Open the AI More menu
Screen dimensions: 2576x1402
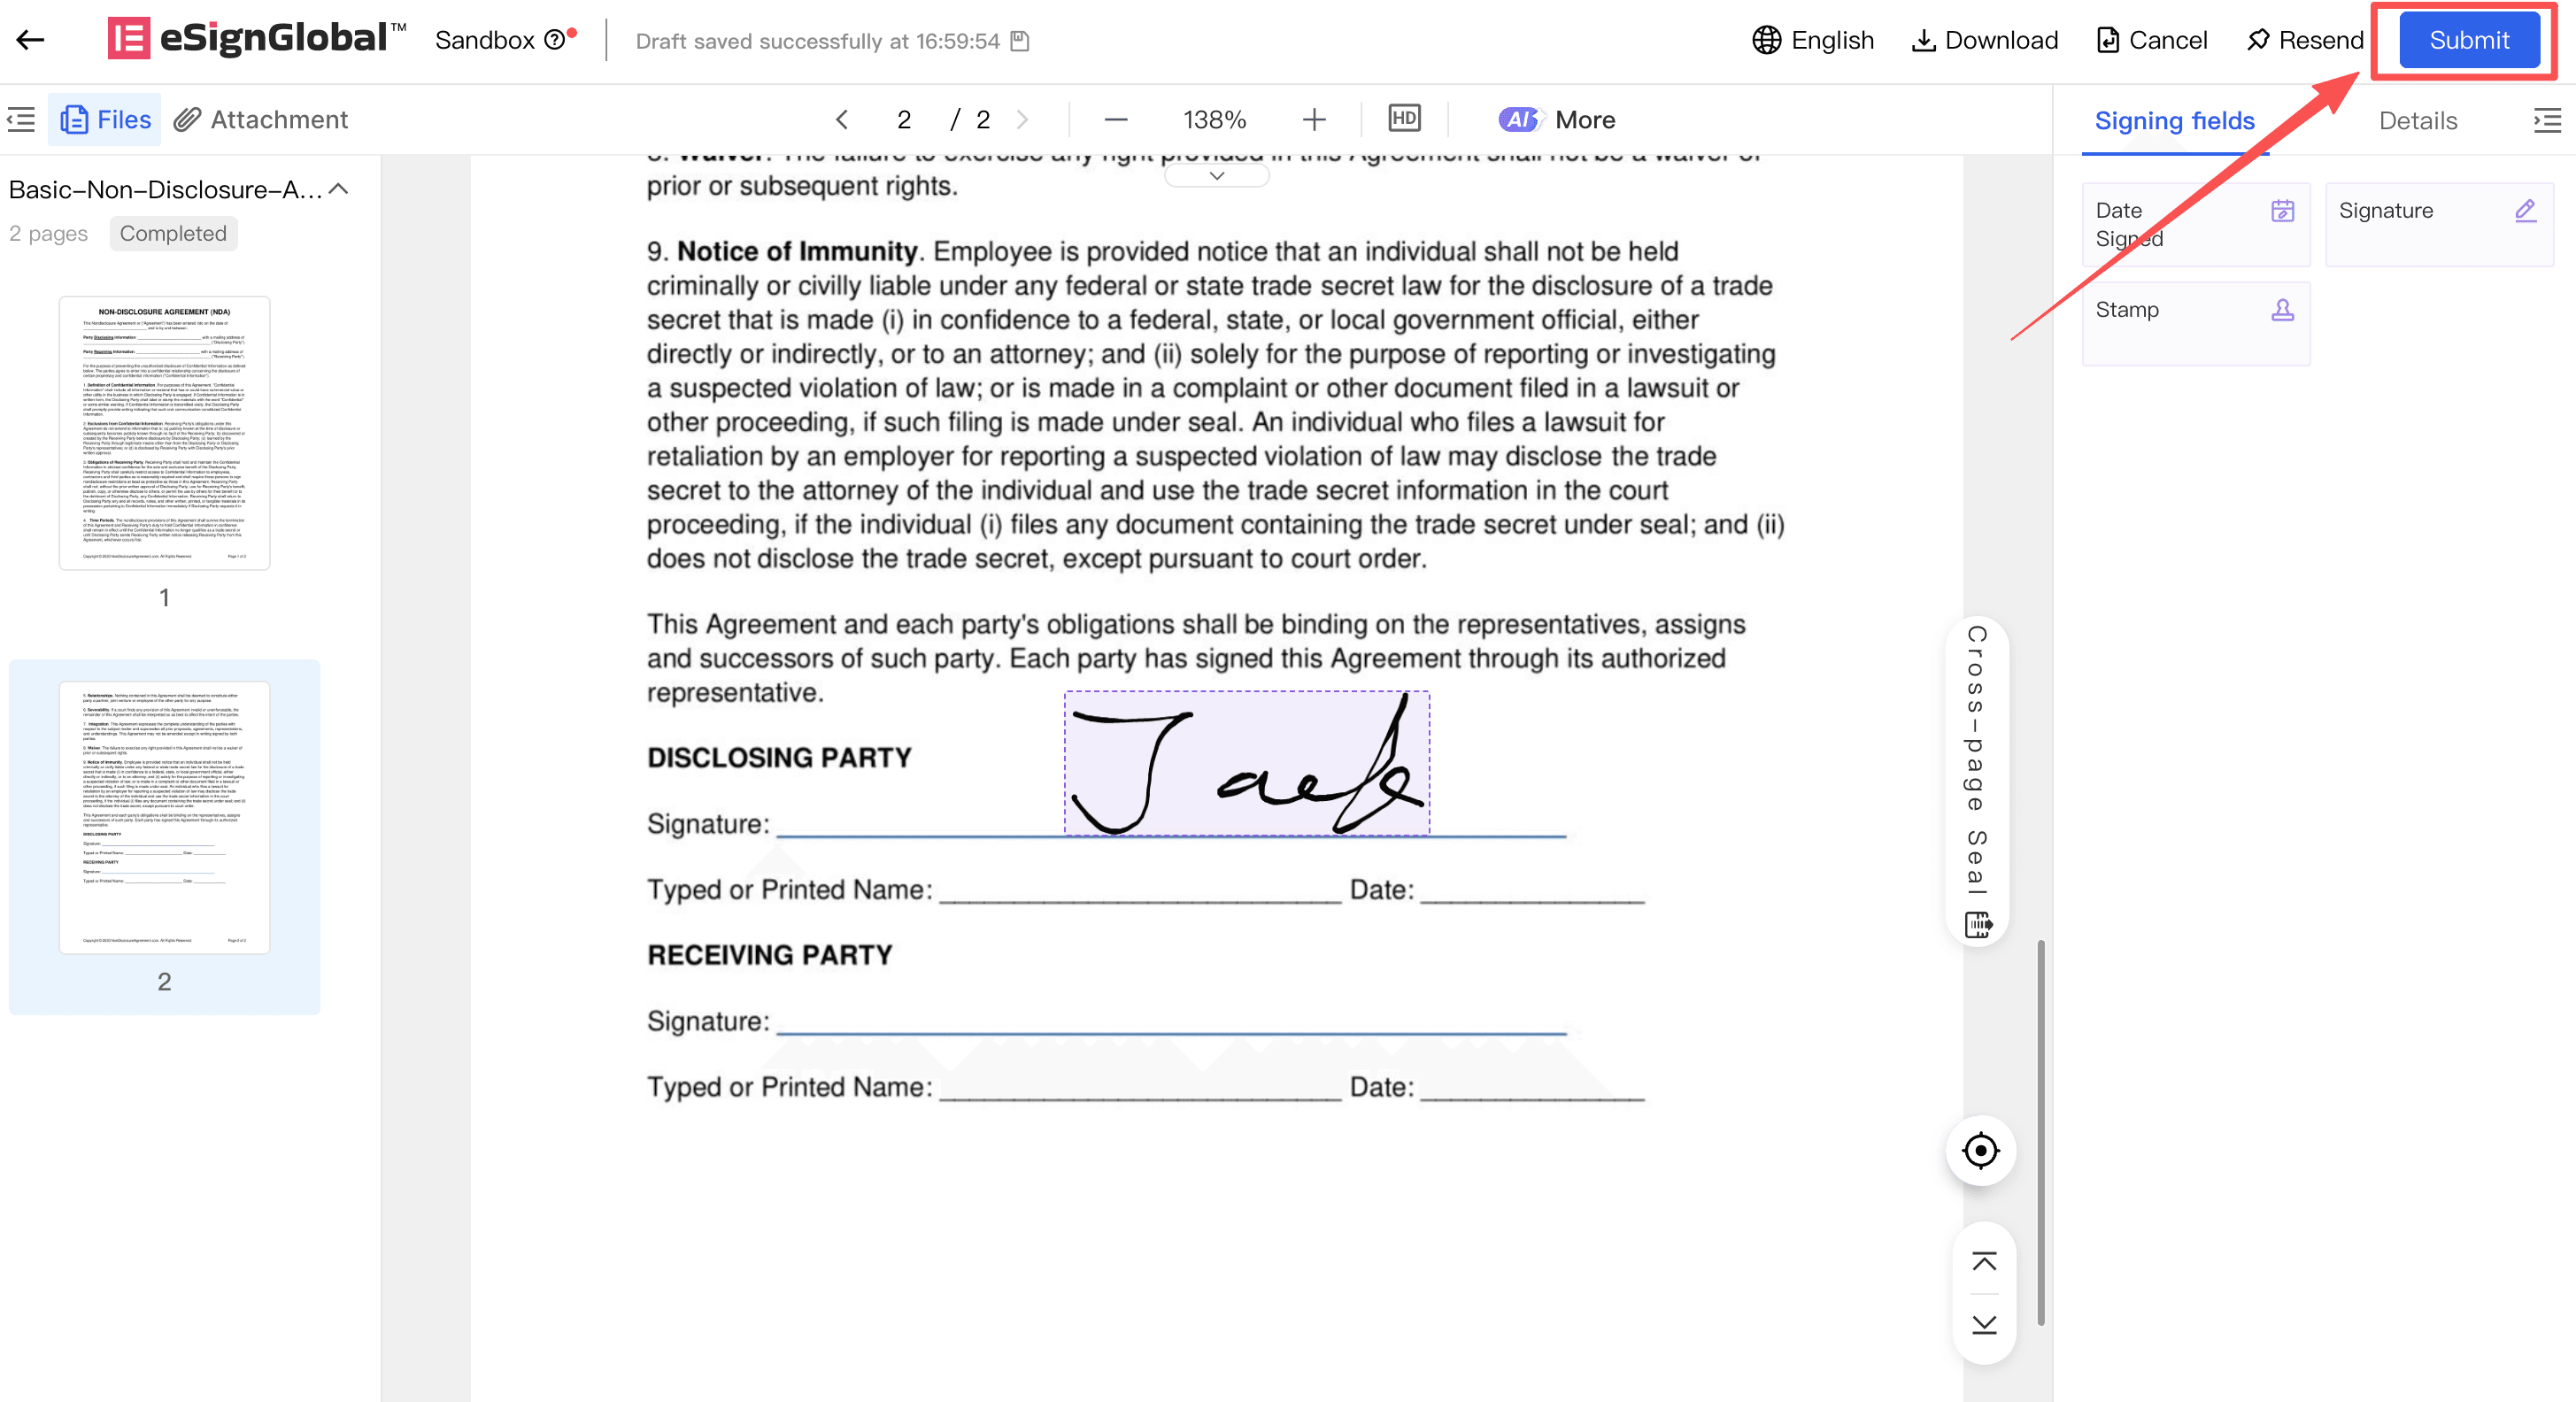[1557, 120]
